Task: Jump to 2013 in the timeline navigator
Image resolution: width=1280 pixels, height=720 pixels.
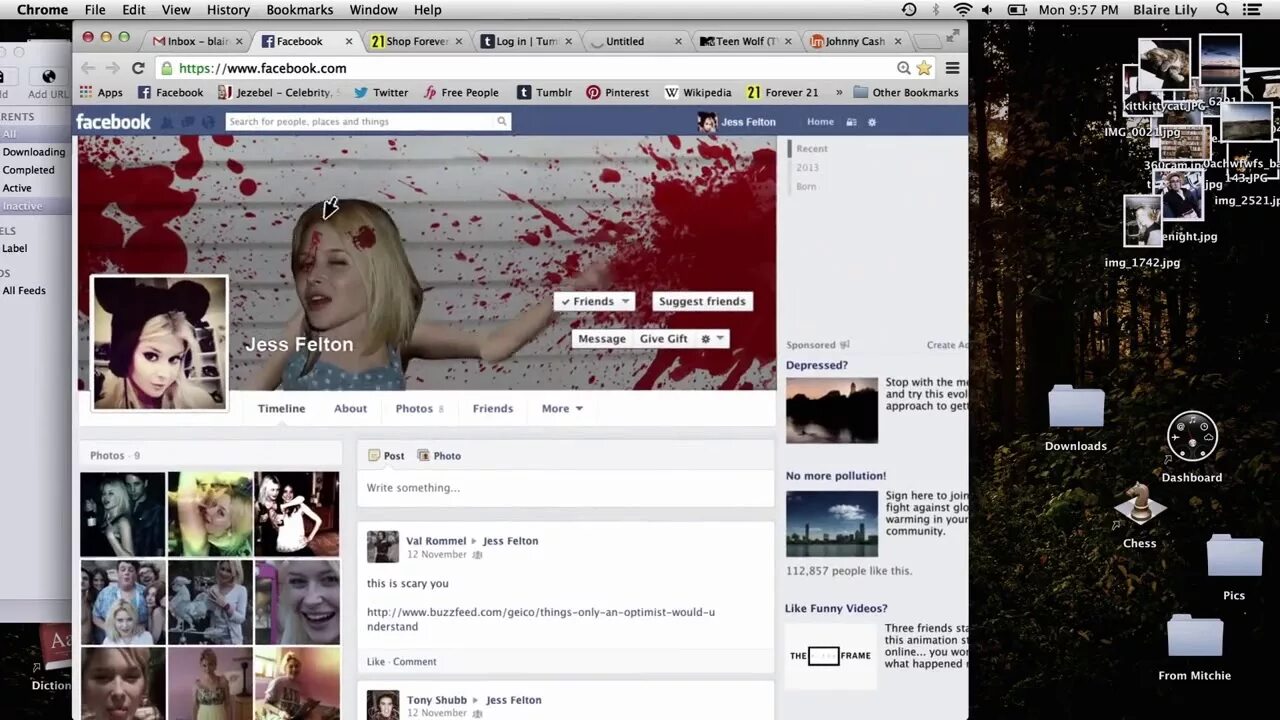Action: (807, 167)
